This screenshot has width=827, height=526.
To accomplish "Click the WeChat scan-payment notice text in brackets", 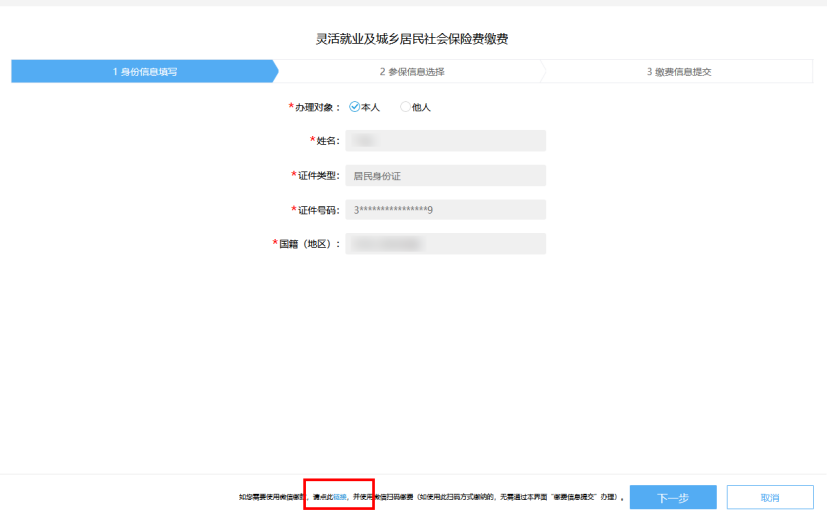I will 515,497.
